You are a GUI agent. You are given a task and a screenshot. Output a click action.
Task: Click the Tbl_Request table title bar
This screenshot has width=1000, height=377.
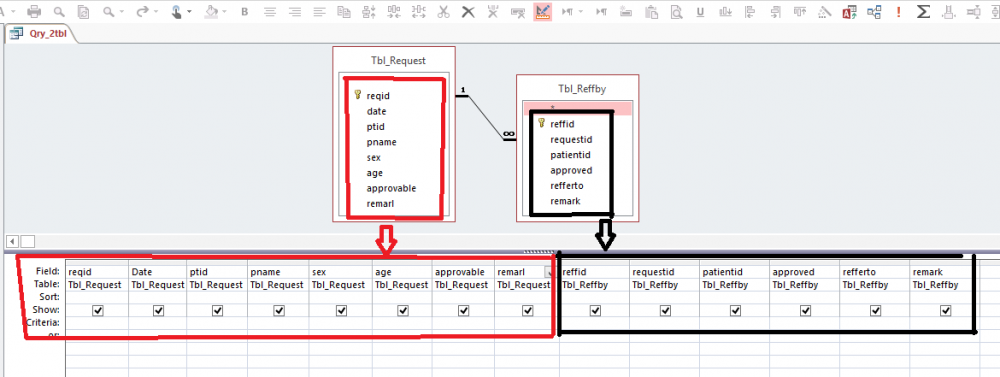click(393, 61)
